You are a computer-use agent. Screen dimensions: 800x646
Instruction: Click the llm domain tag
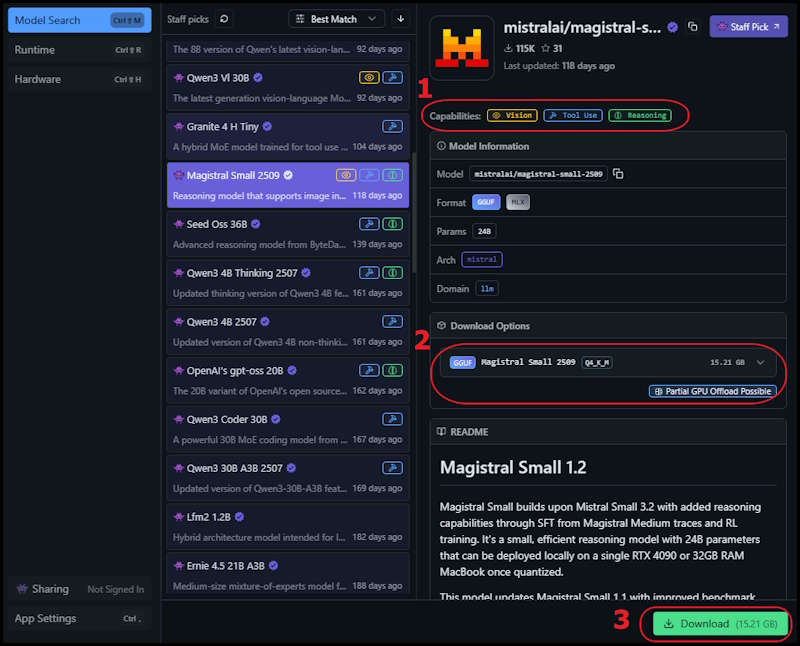[x=487, y=289]
